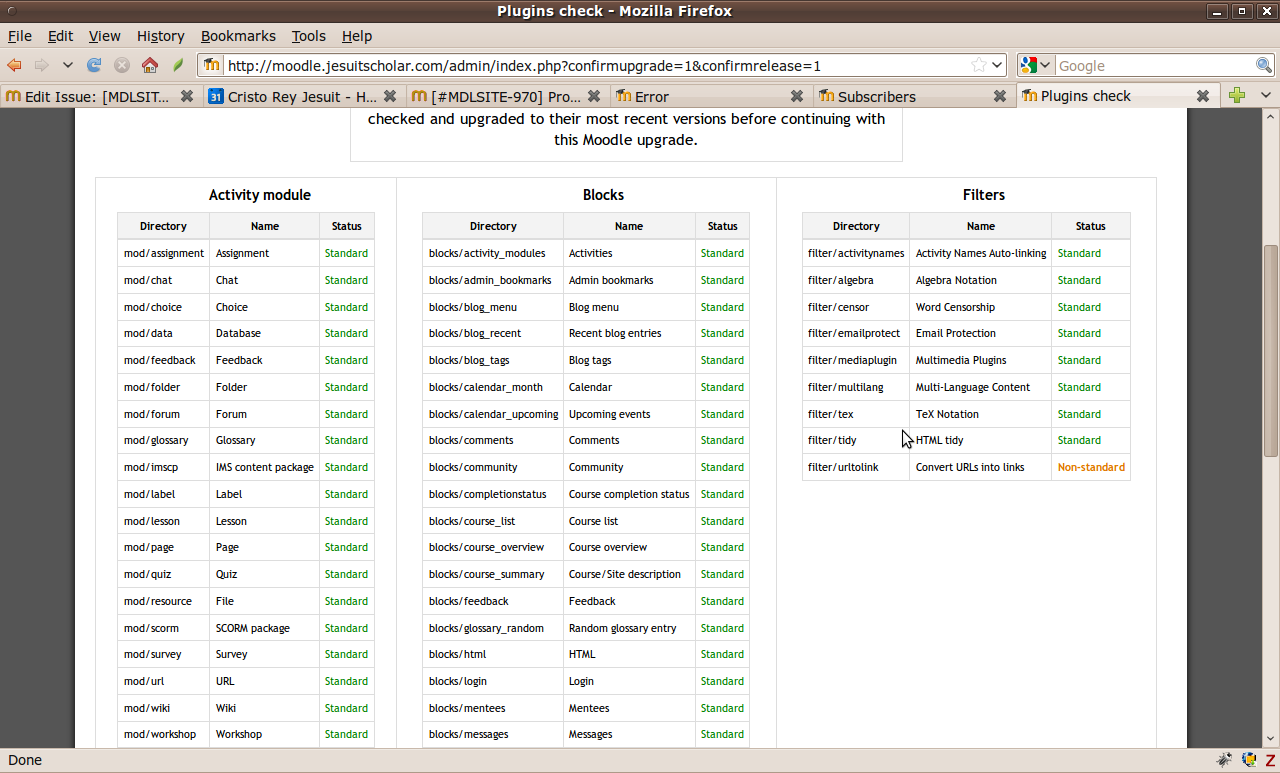Screen dimensions: 1280x773
Task: Open the recent pages history dropdown
Action: [x=67, y=65]
